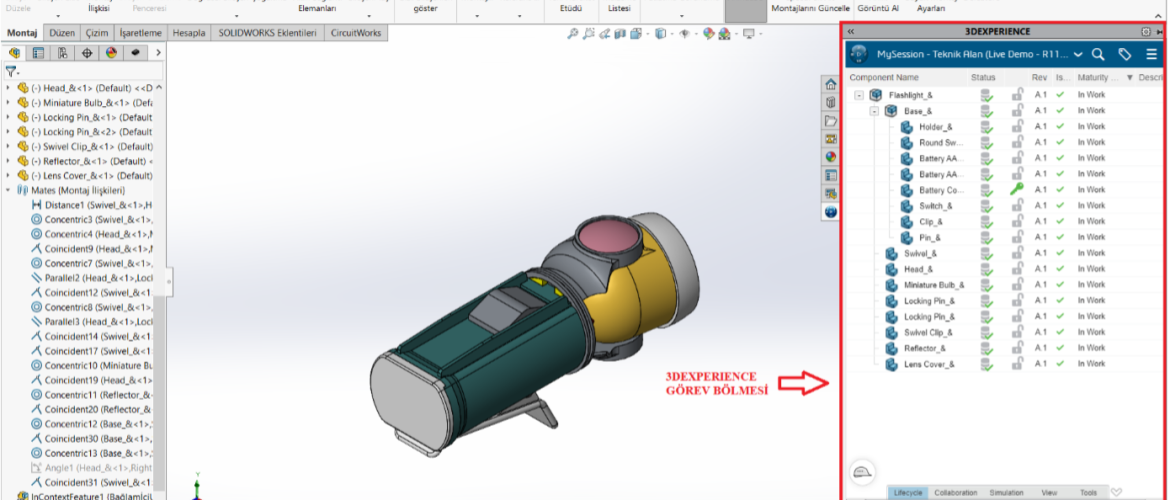1170x500 pixels.
Task: Click the Maturity column header
Action: click(x=1098, y=77)
